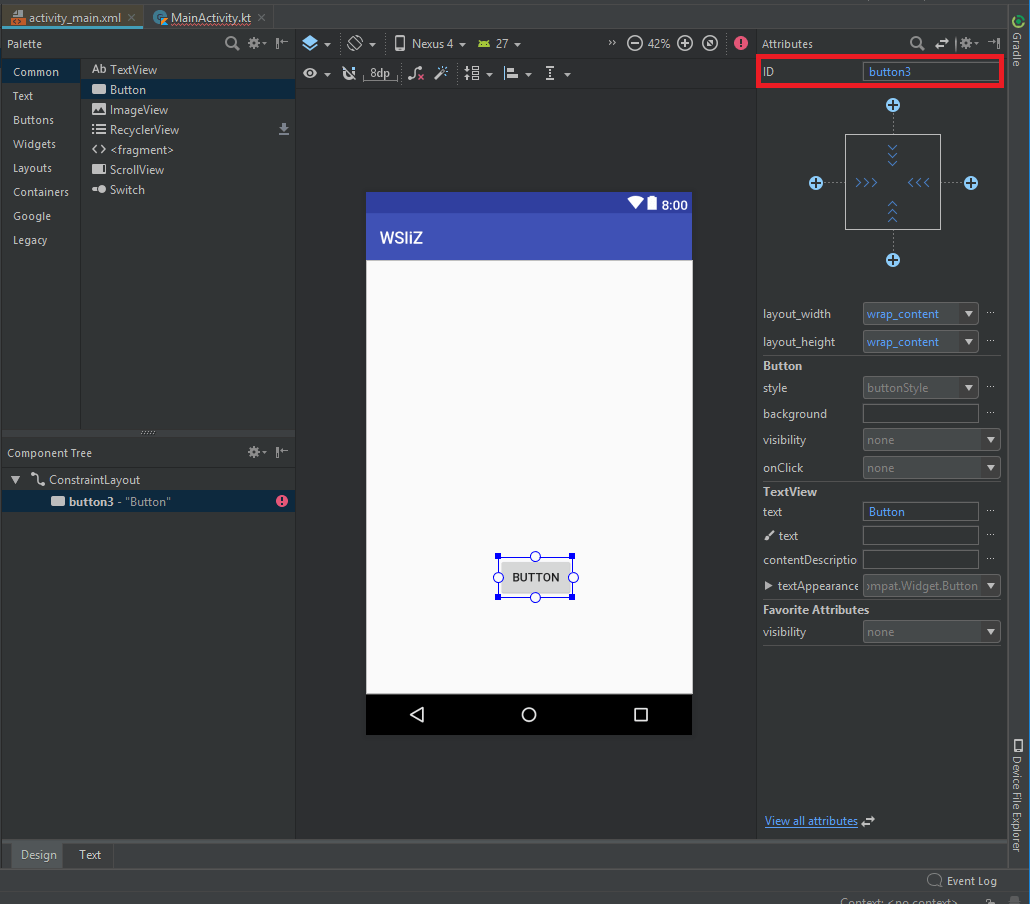Screen dimensions: 1030x904
Task: Download RecyclerView dependency icon
Action: tap(284, 129)
